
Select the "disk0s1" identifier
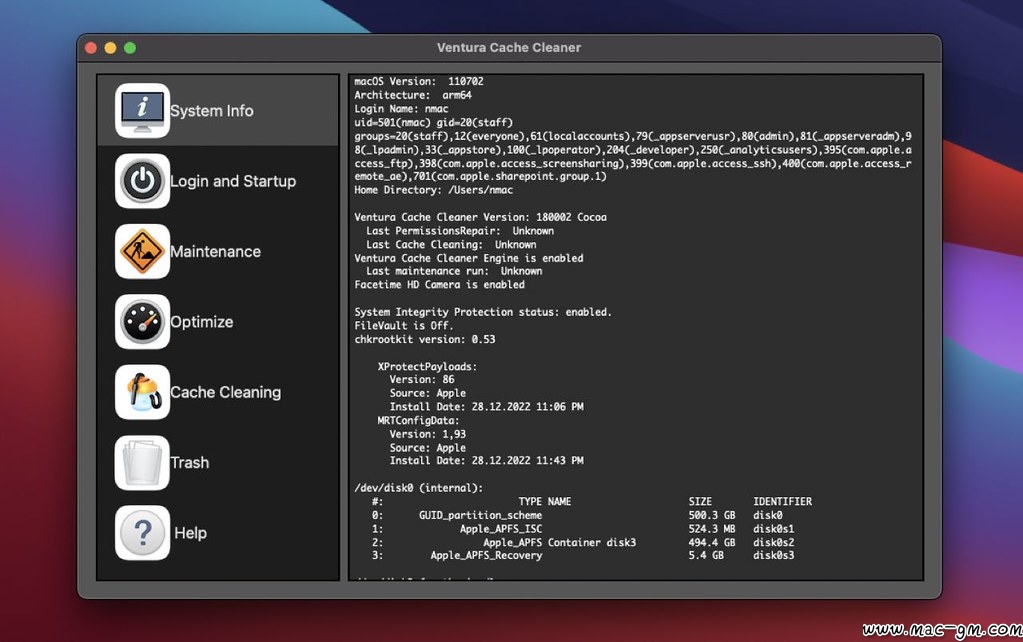point(774,529)
